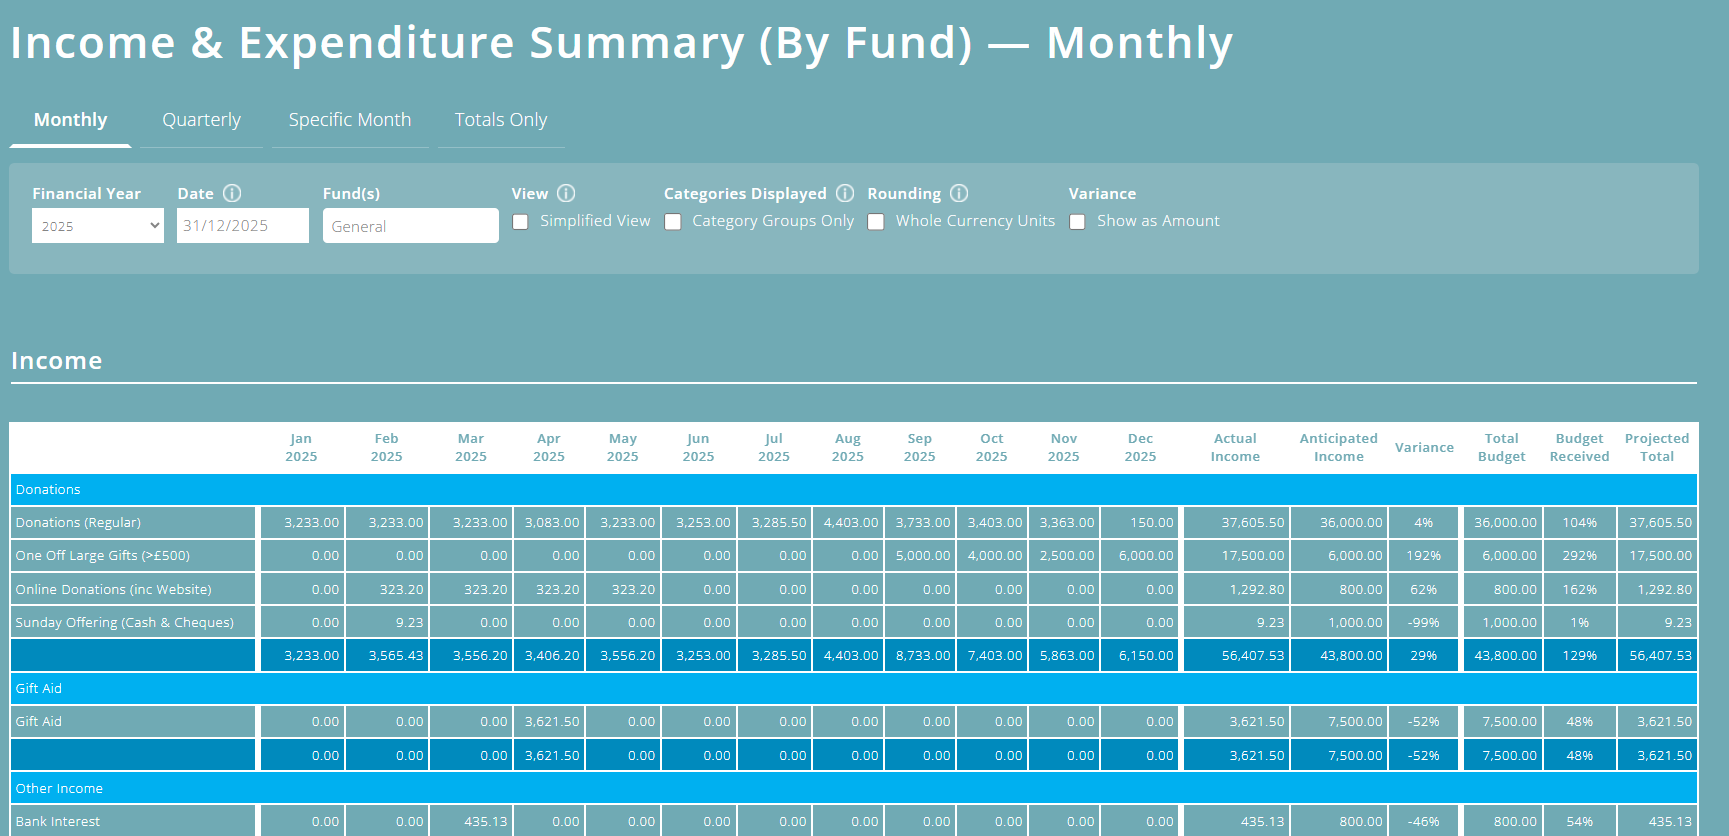Open the Categories Displayed info icon
Viewport: 1729px width, 836px height.
tap(845, 193)
